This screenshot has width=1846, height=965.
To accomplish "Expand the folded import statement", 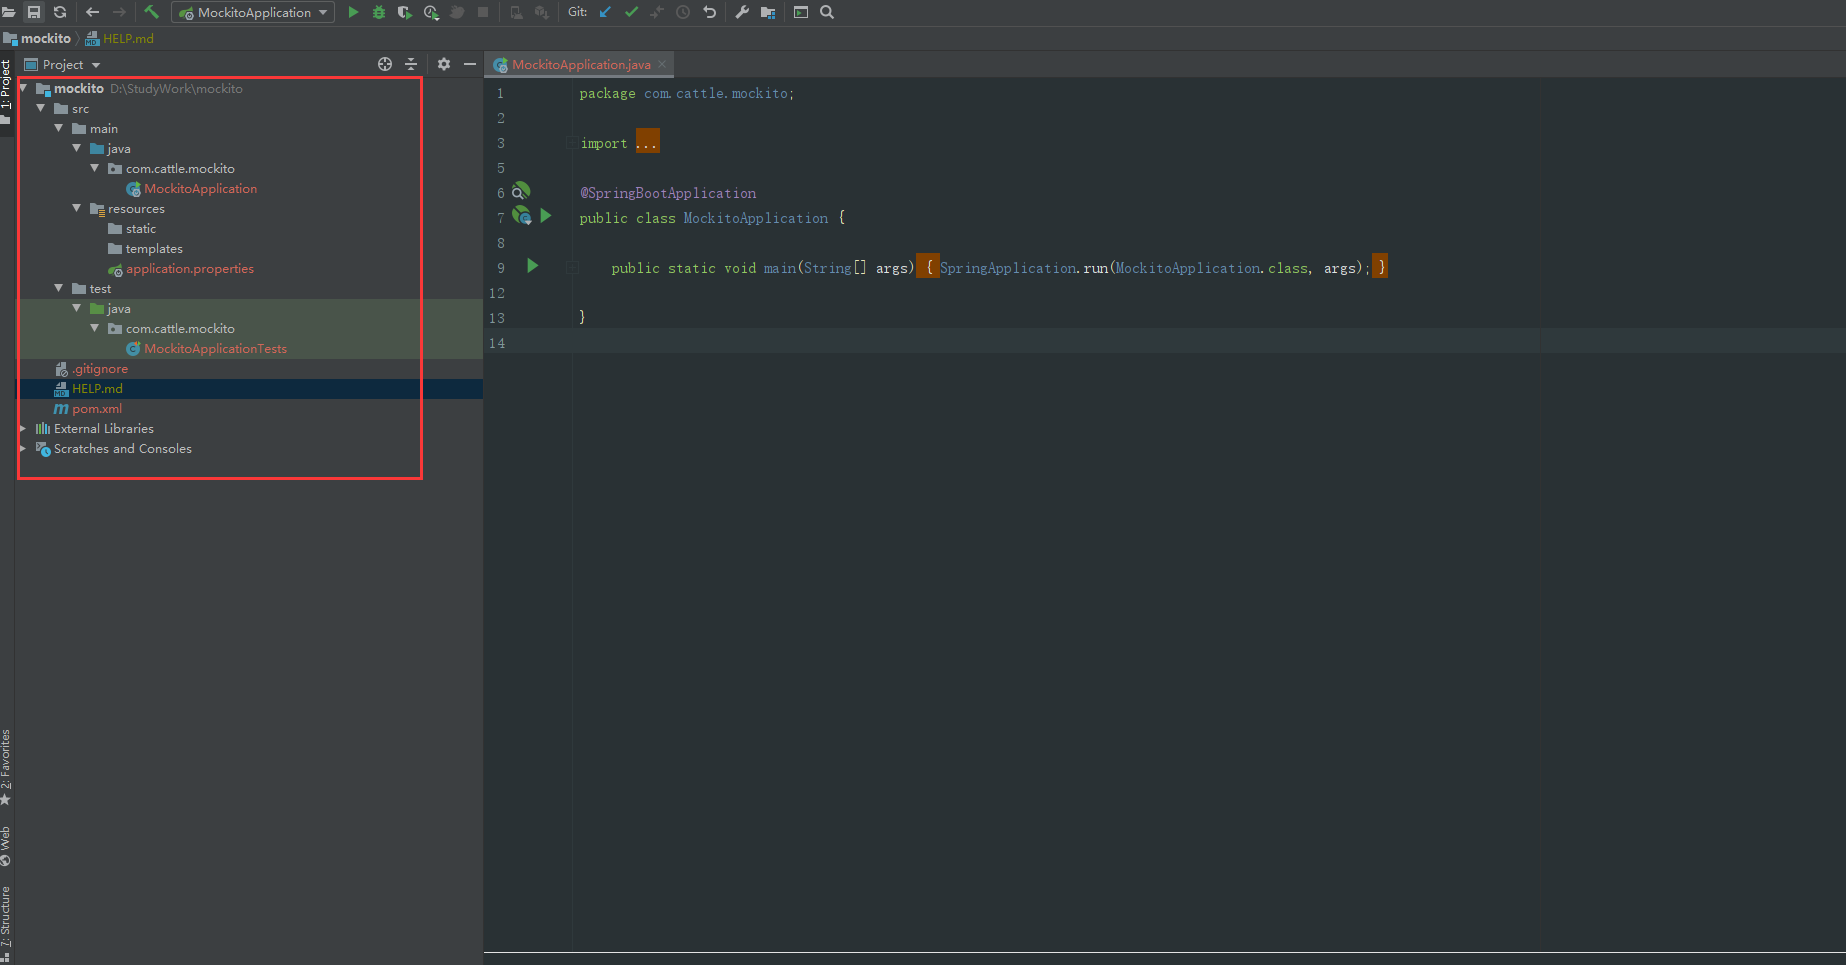I will point(647,142).
